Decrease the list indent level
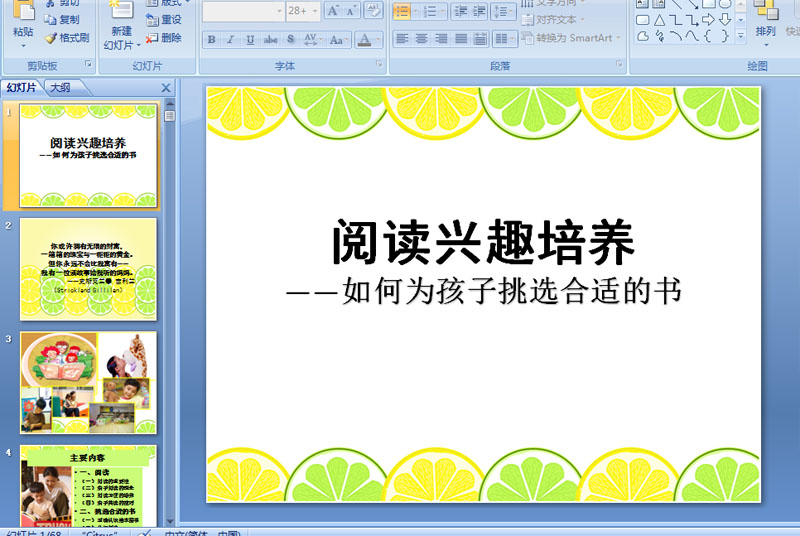 click(461, 11)
